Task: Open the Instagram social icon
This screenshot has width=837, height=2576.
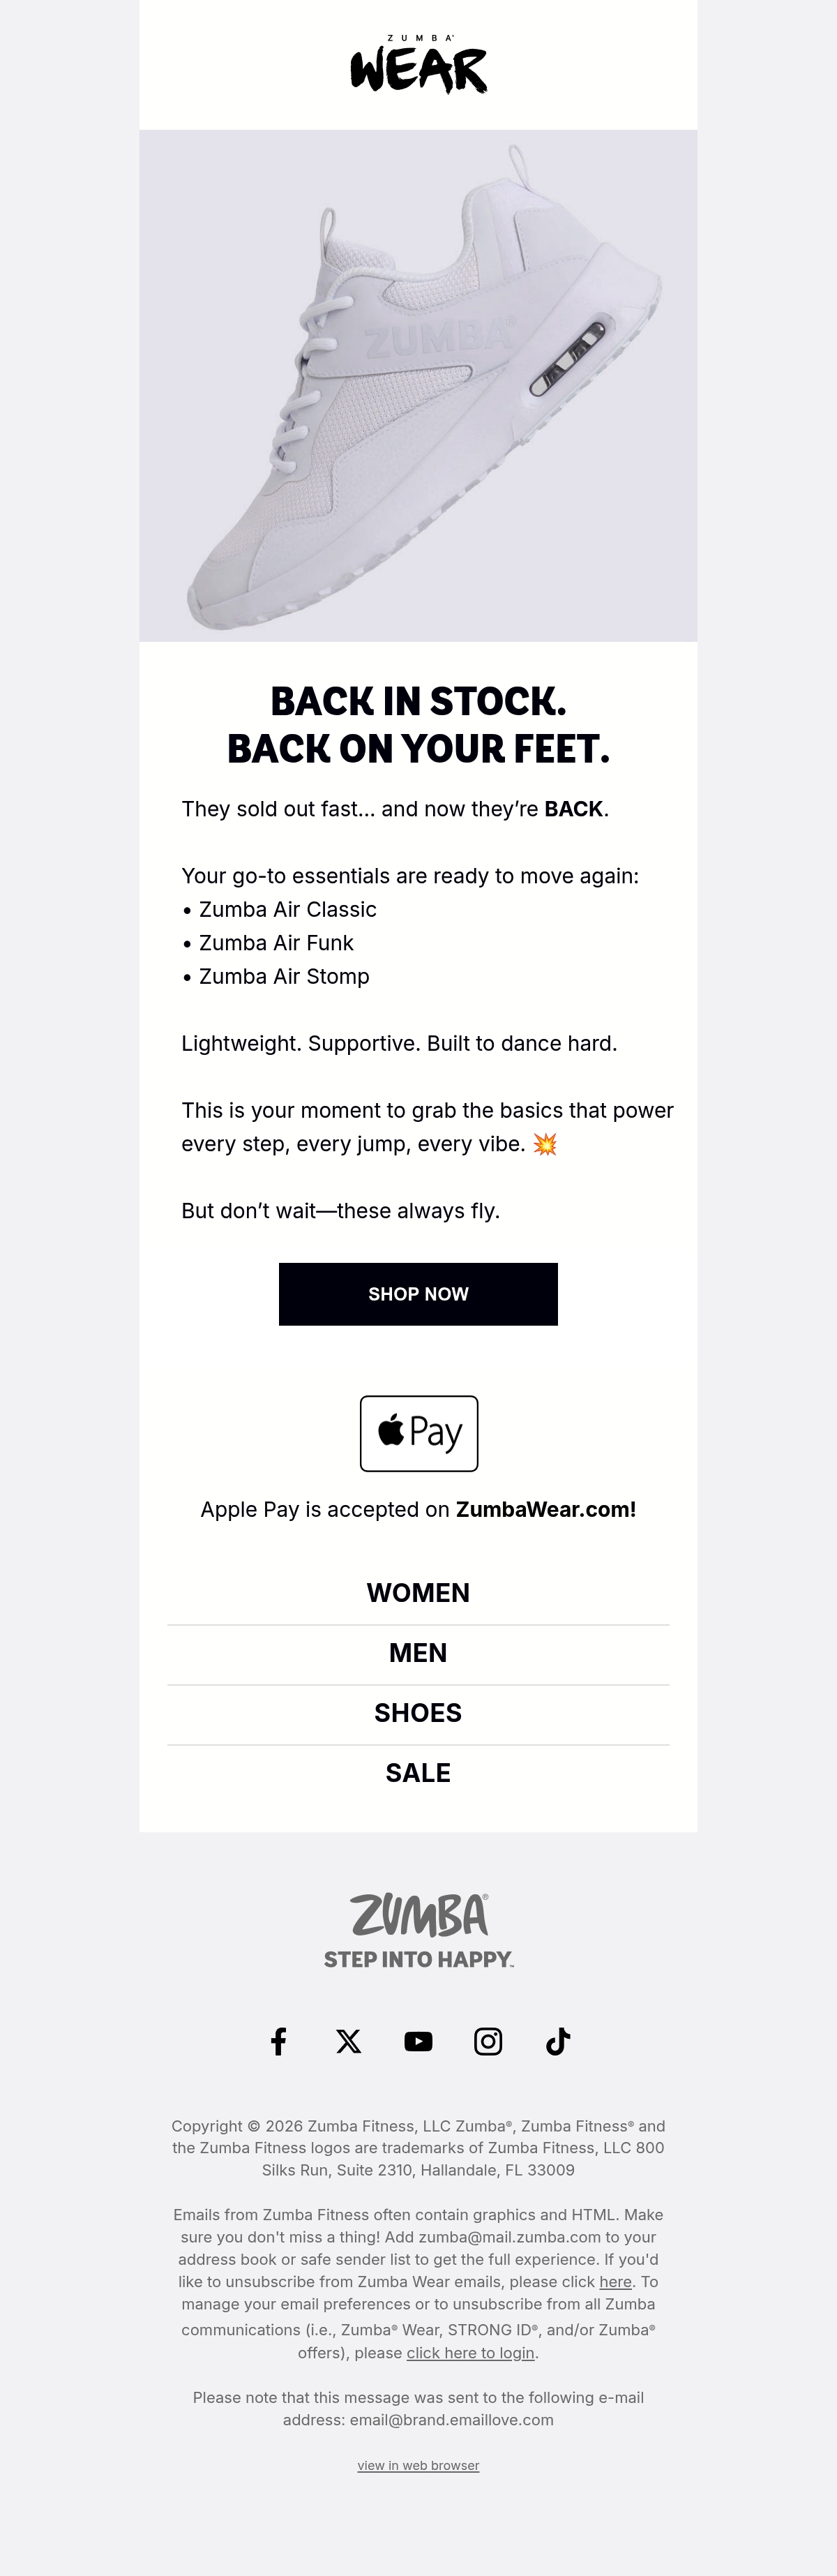Action: coord(488,2041)
